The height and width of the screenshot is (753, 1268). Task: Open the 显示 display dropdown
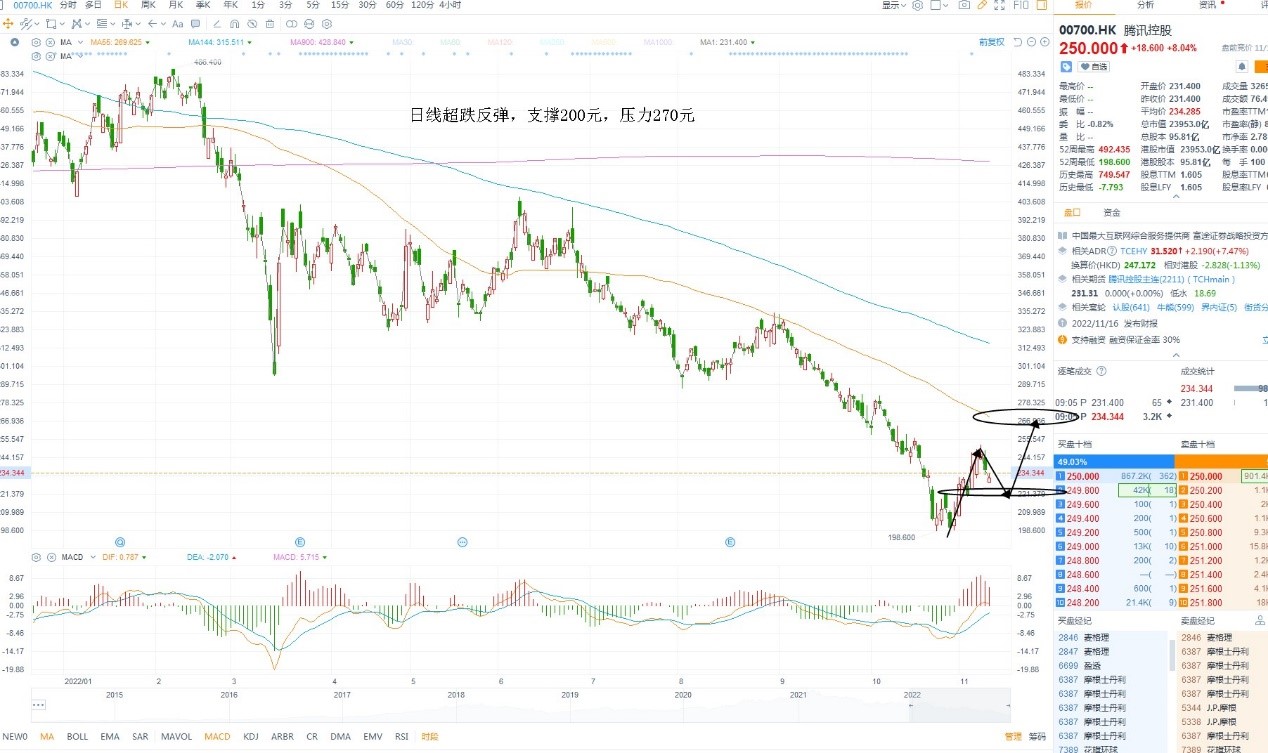pyautogui.click(x=894, y=5)
